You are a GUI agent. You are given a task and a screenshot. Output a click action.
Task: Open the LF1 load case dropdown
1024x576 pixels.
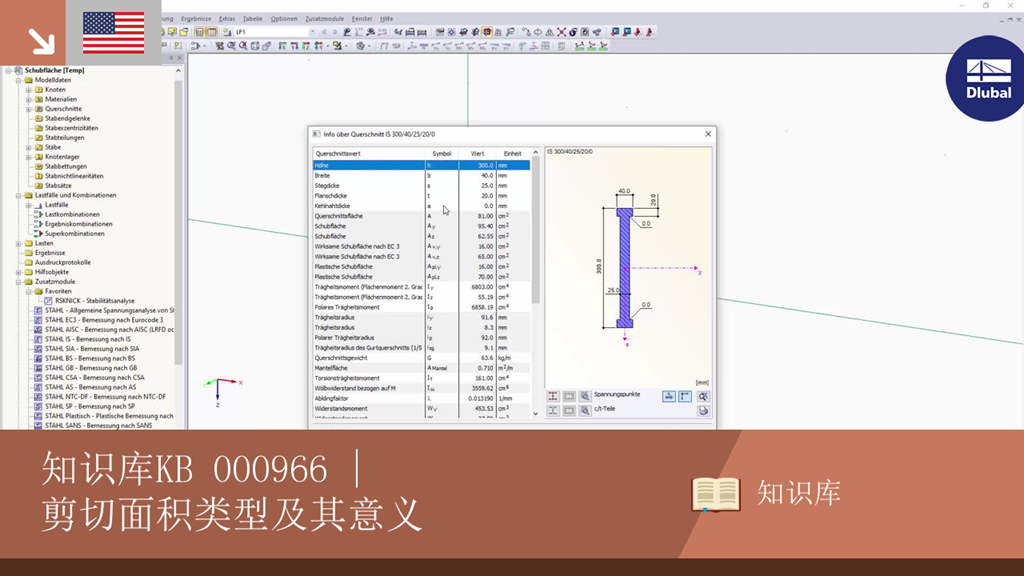[312, 32]
